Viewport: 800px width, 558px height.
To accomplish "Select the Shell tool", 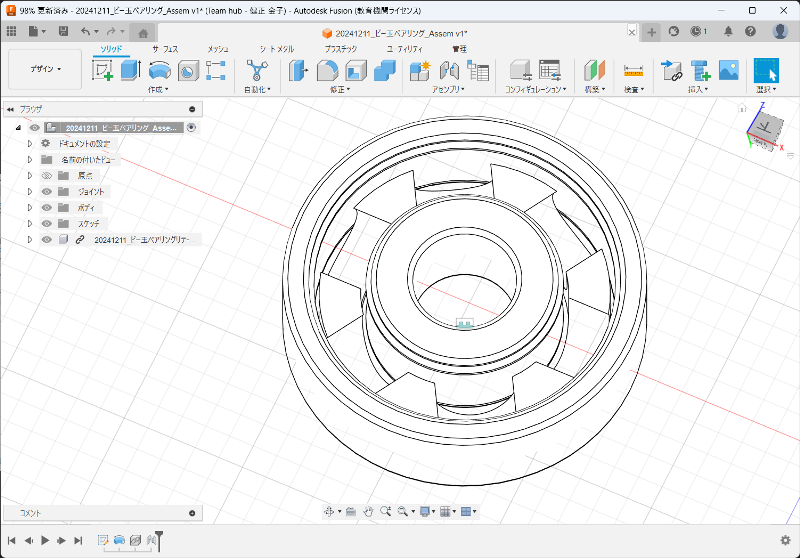I will tap(356, 70).
